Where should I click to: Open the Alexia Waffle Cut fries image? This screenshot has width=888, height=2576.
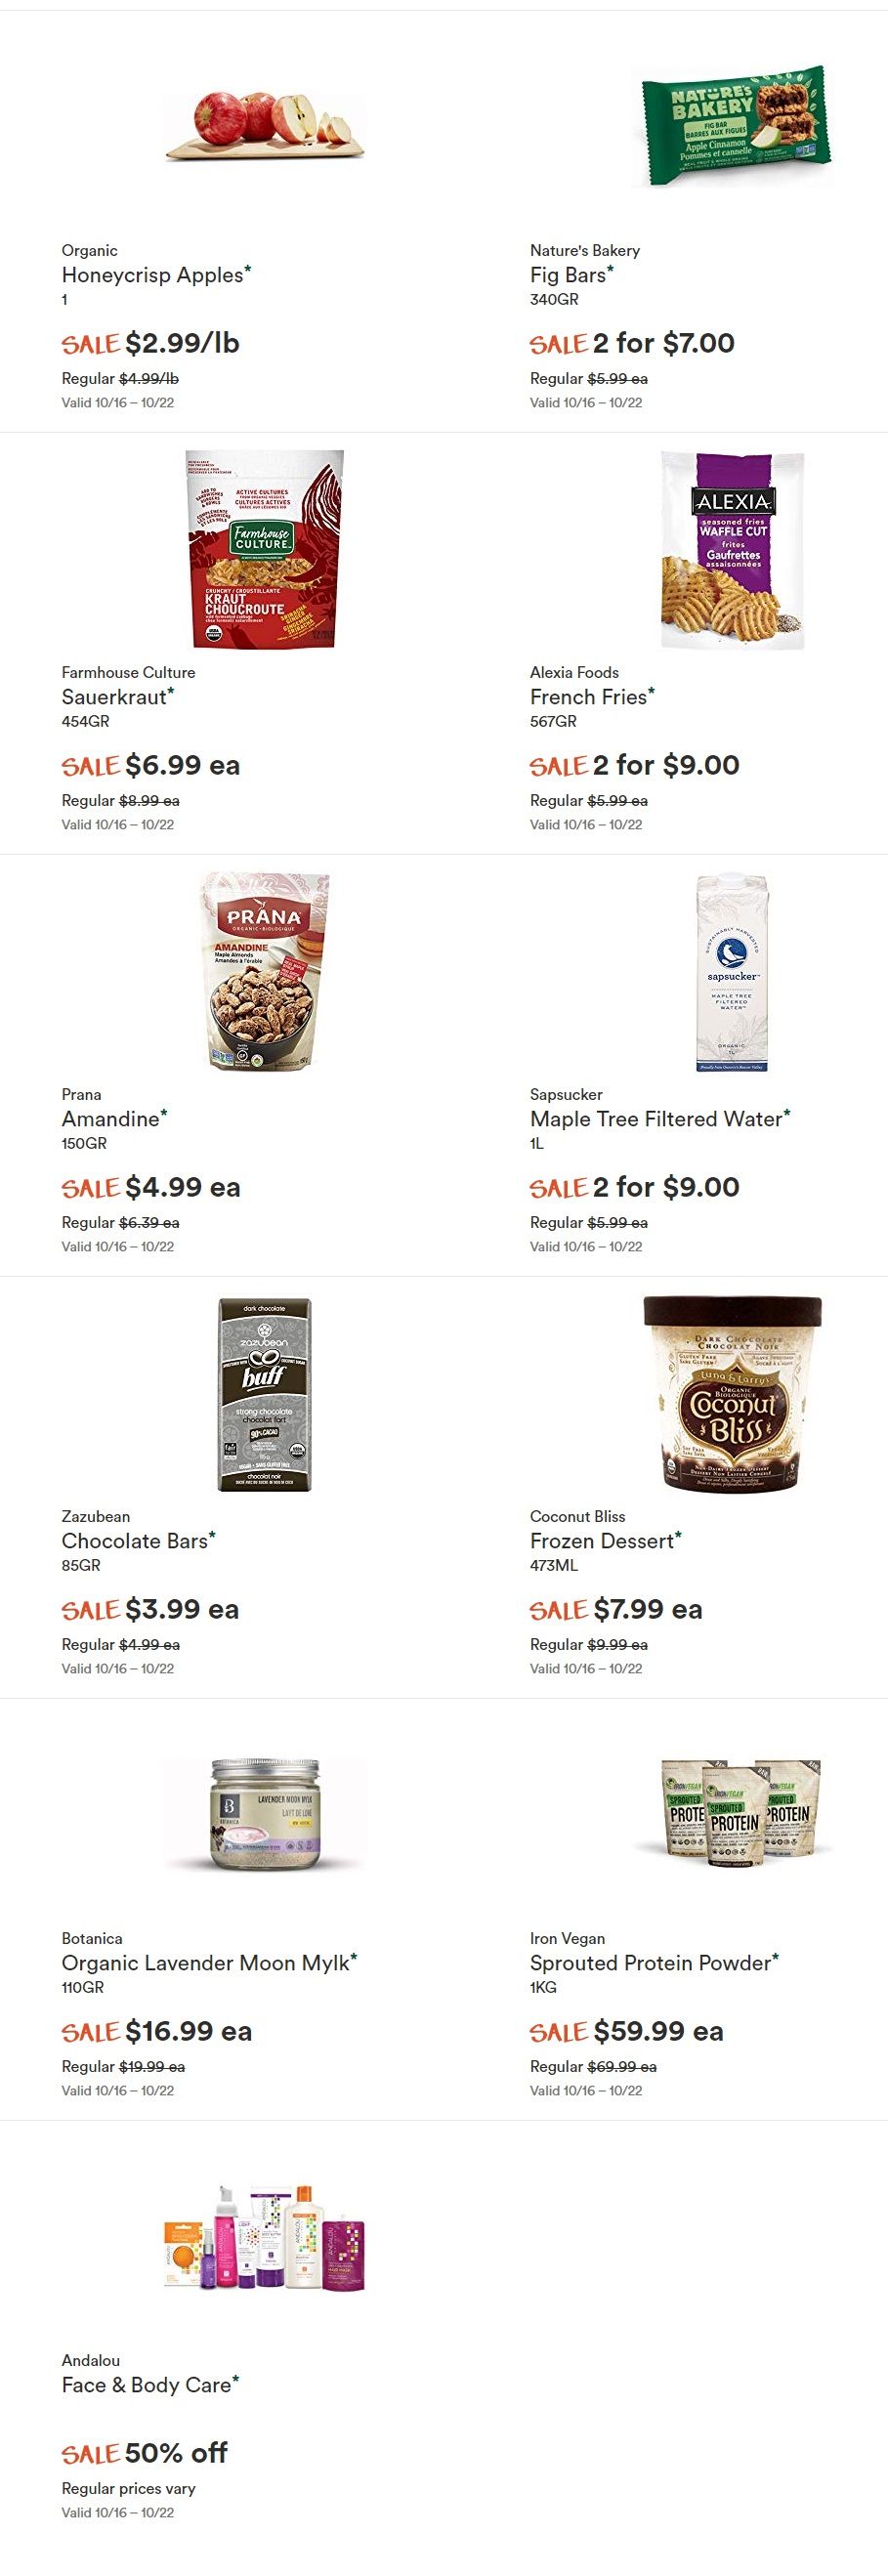(733, 549)
